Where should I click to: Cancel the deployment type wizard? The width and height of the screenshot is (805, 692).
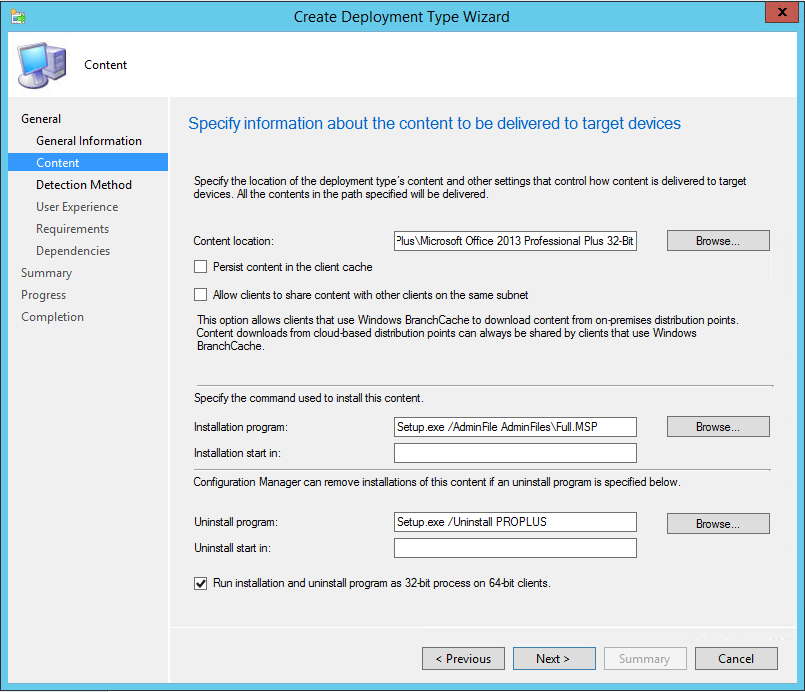[737, 659]
